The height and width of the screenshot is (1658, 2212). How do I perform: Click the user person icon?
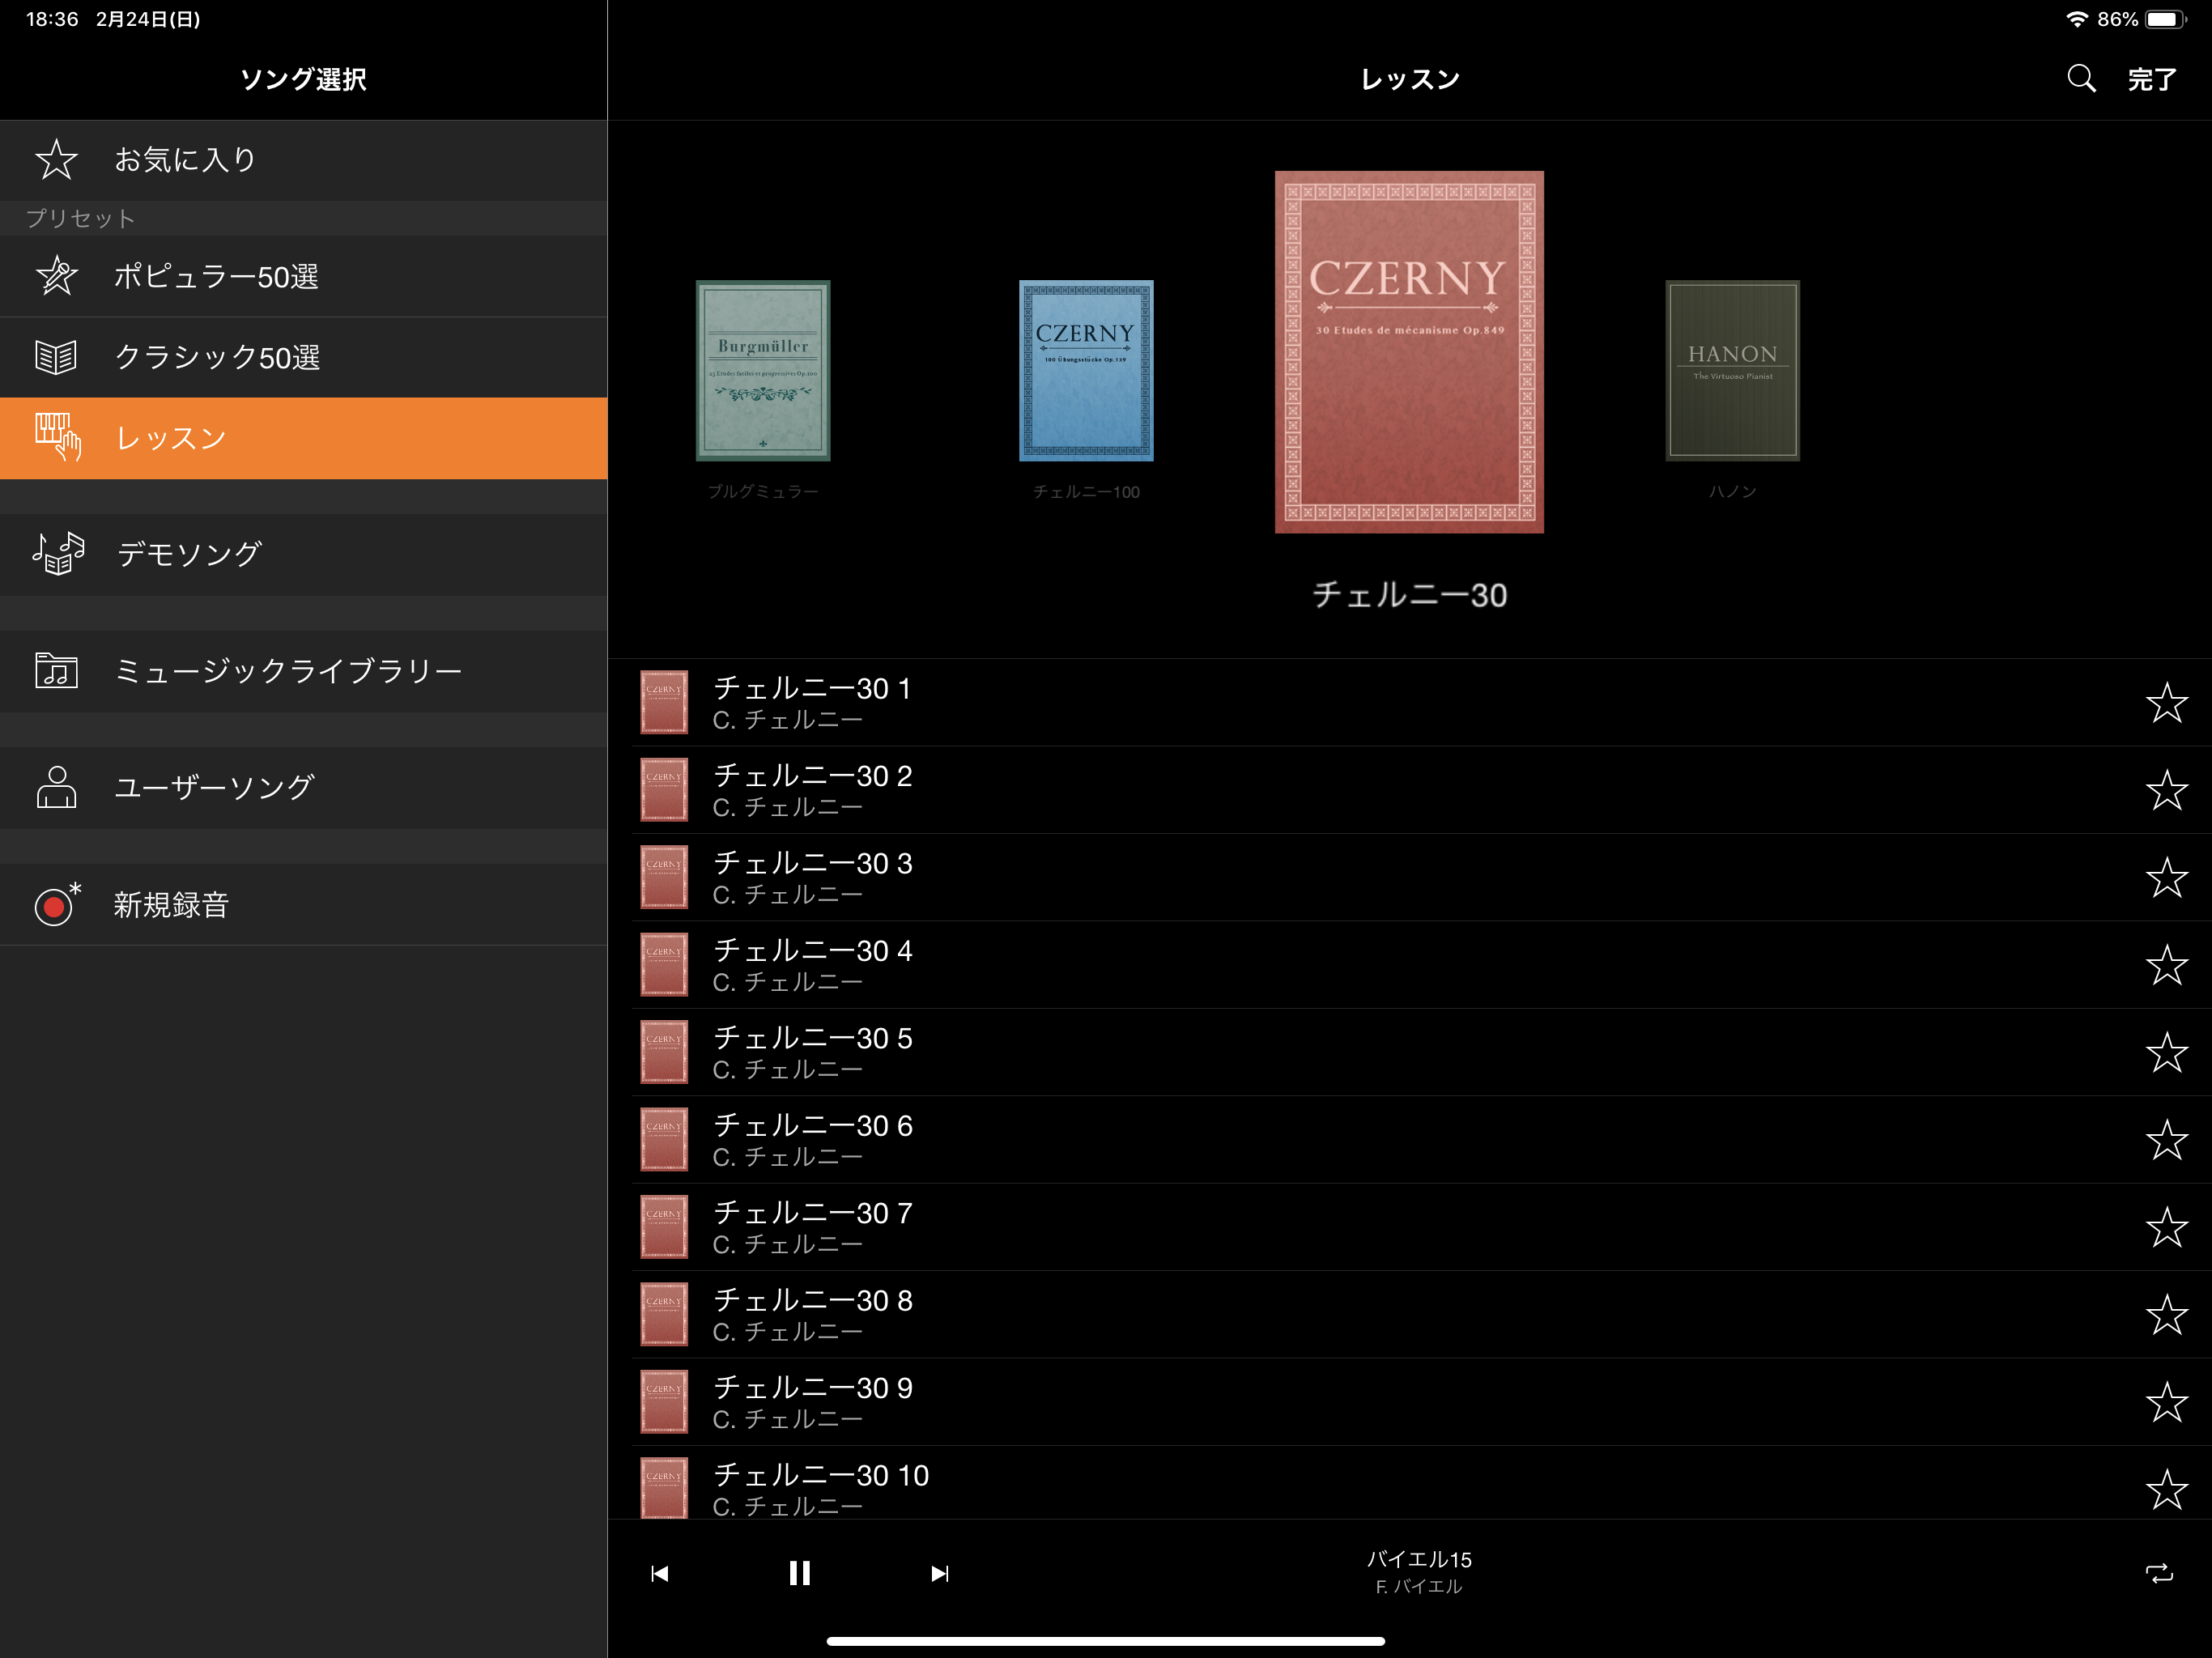pyautogui.click(x=56, y=787)
